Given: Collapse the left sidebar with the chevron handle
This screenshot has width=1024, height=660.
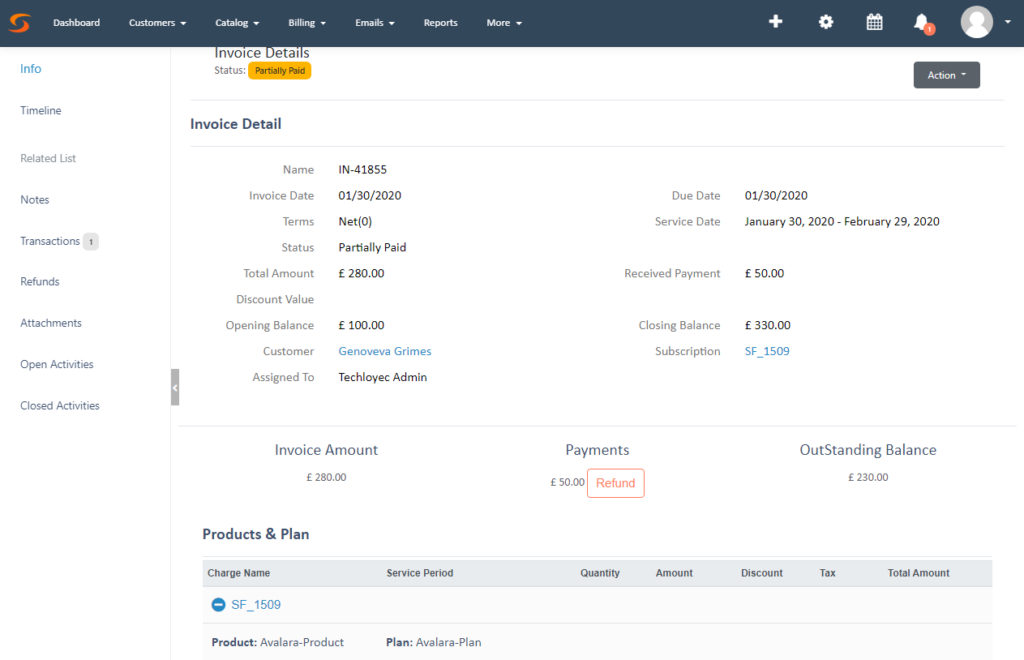Looking at the screenshot, I should [175, 386].
